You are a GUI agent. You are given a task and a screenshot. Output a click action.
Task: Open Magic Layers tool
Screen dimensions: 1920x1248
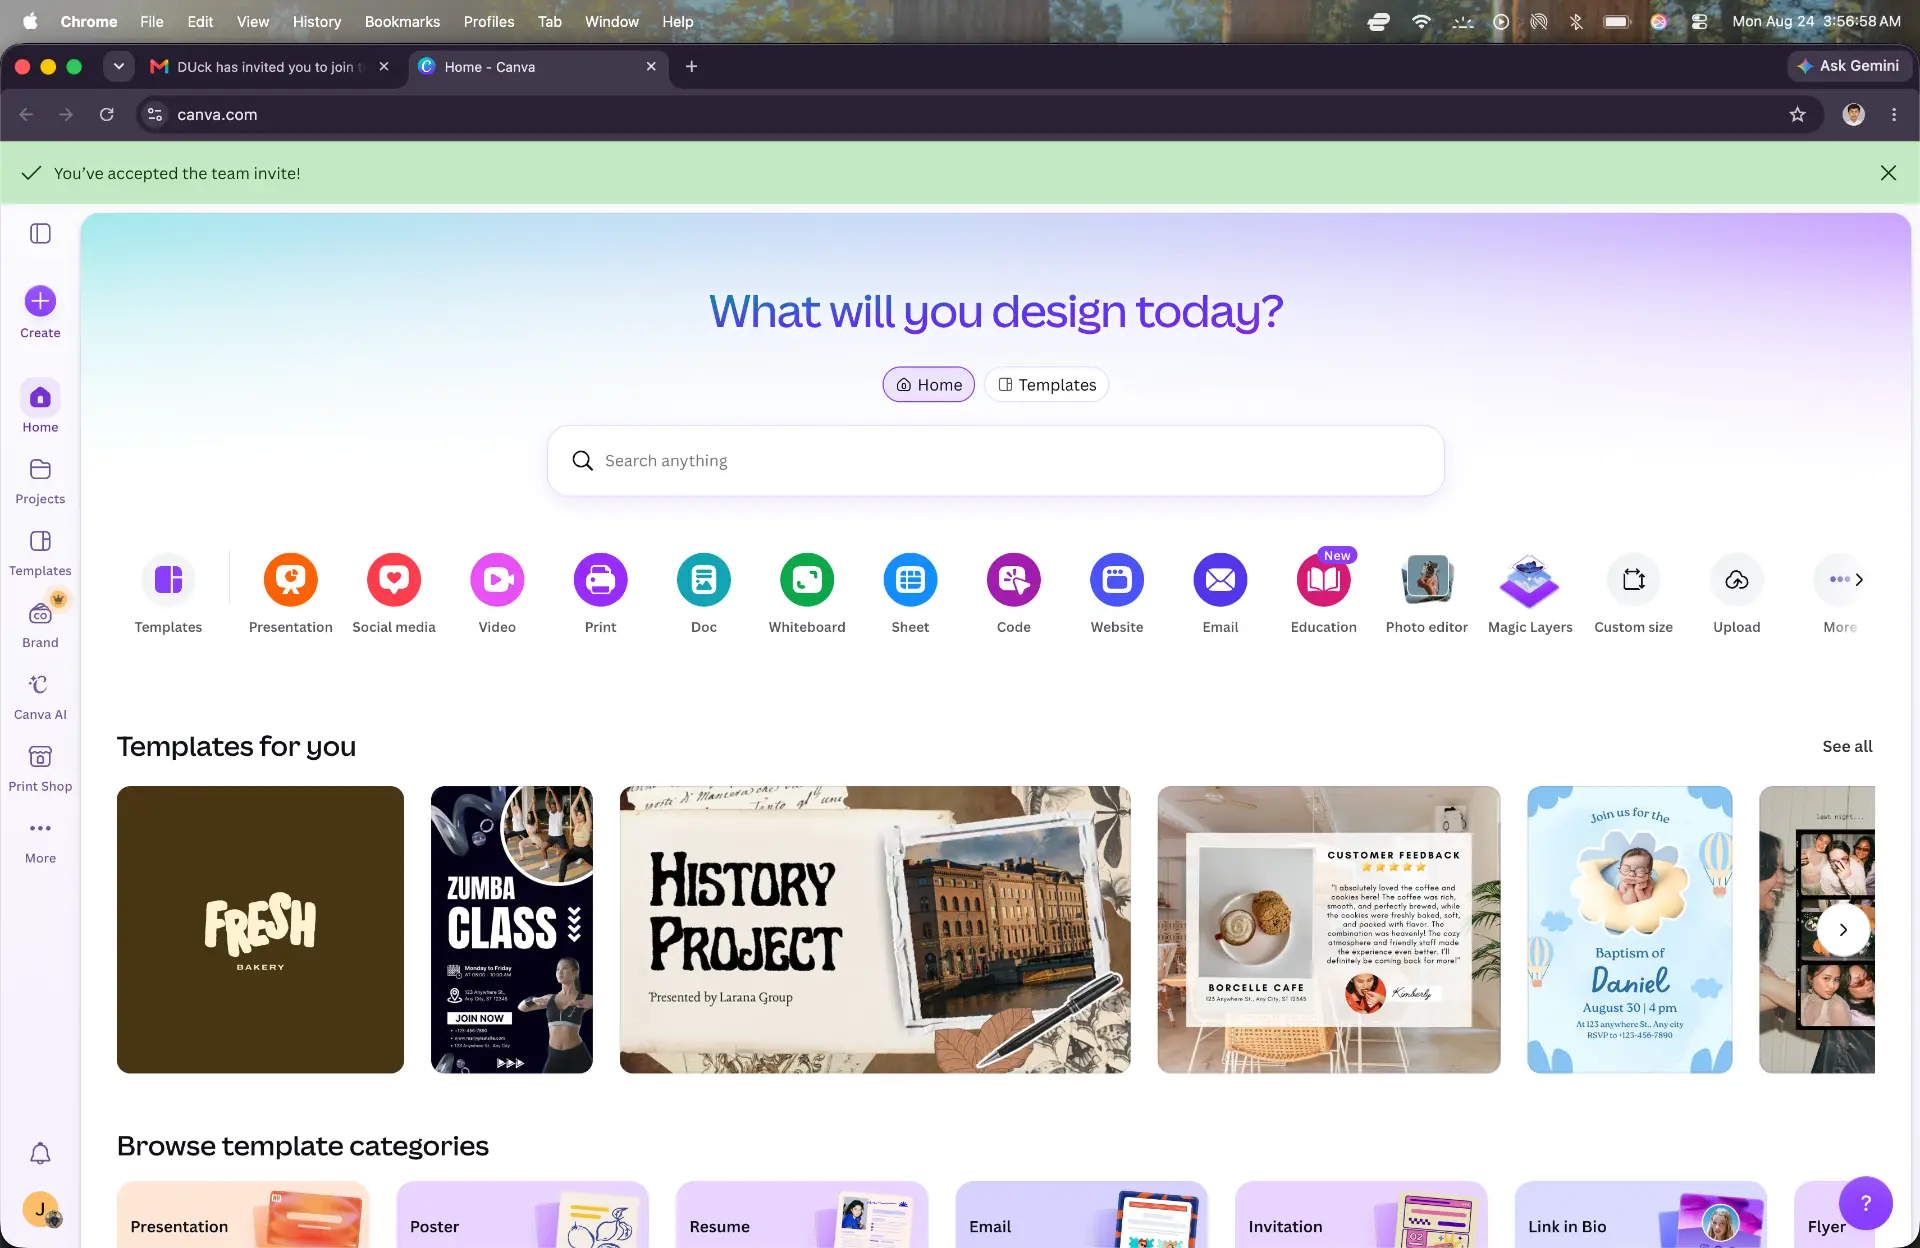pos(1530,579)
